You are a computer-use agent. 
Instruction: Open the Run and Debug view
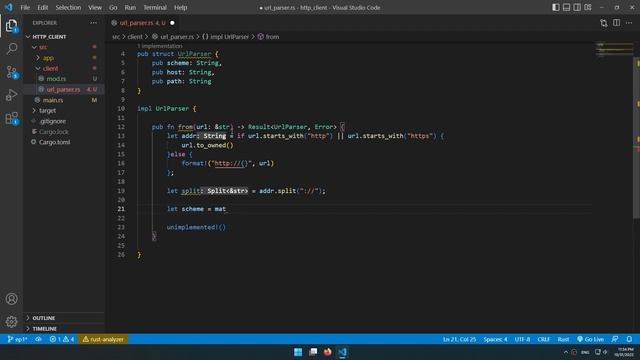point(11,95)
